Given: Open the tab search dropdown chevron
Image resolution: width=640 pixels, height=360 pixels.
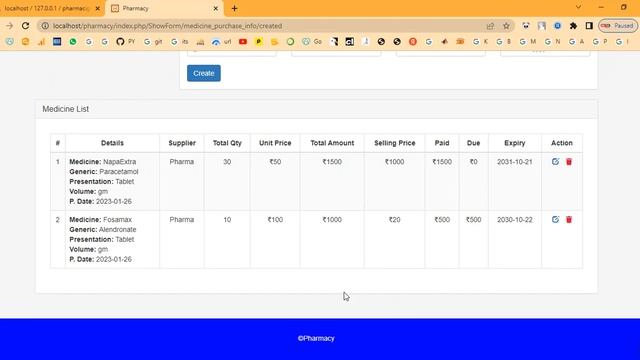Looking at the screenshot, I should 578,7.
